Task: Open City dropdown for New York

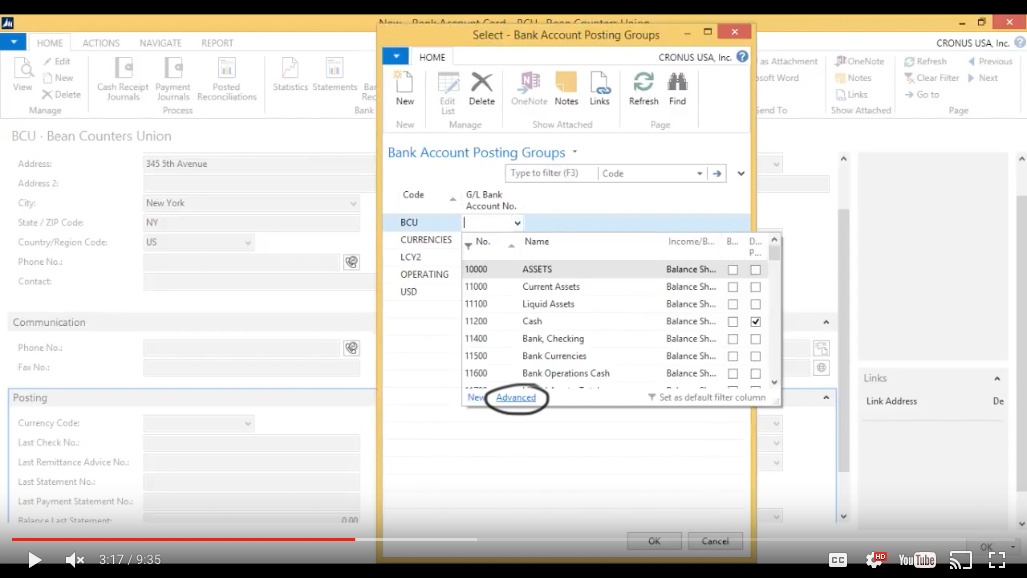Action: pos(353,204)
